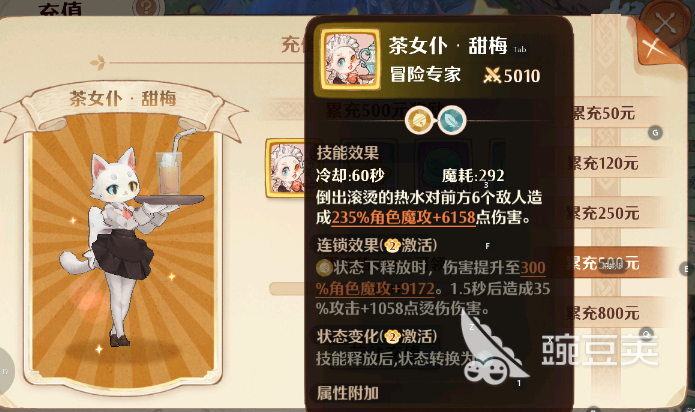Click the question mark help icon

[145, 7]
